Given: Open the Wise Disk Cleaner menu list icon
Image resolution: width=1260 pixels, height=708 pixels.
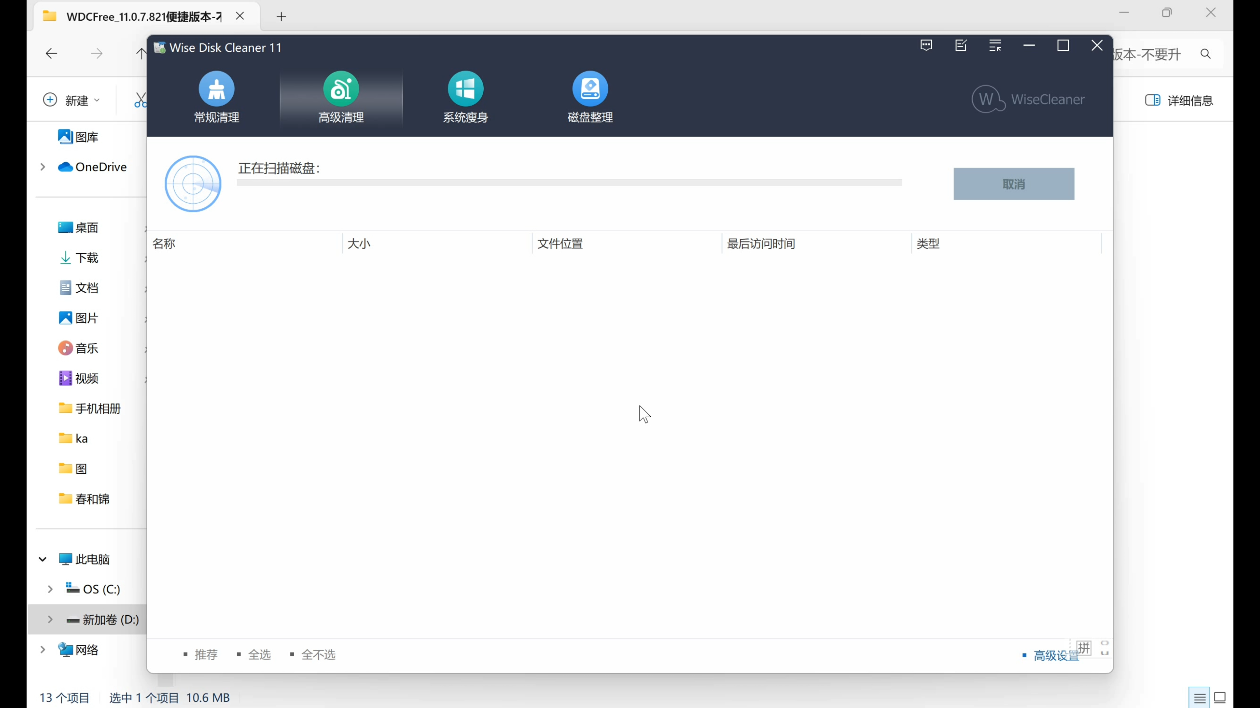Looking at the screenshot, I should point(995,46).
